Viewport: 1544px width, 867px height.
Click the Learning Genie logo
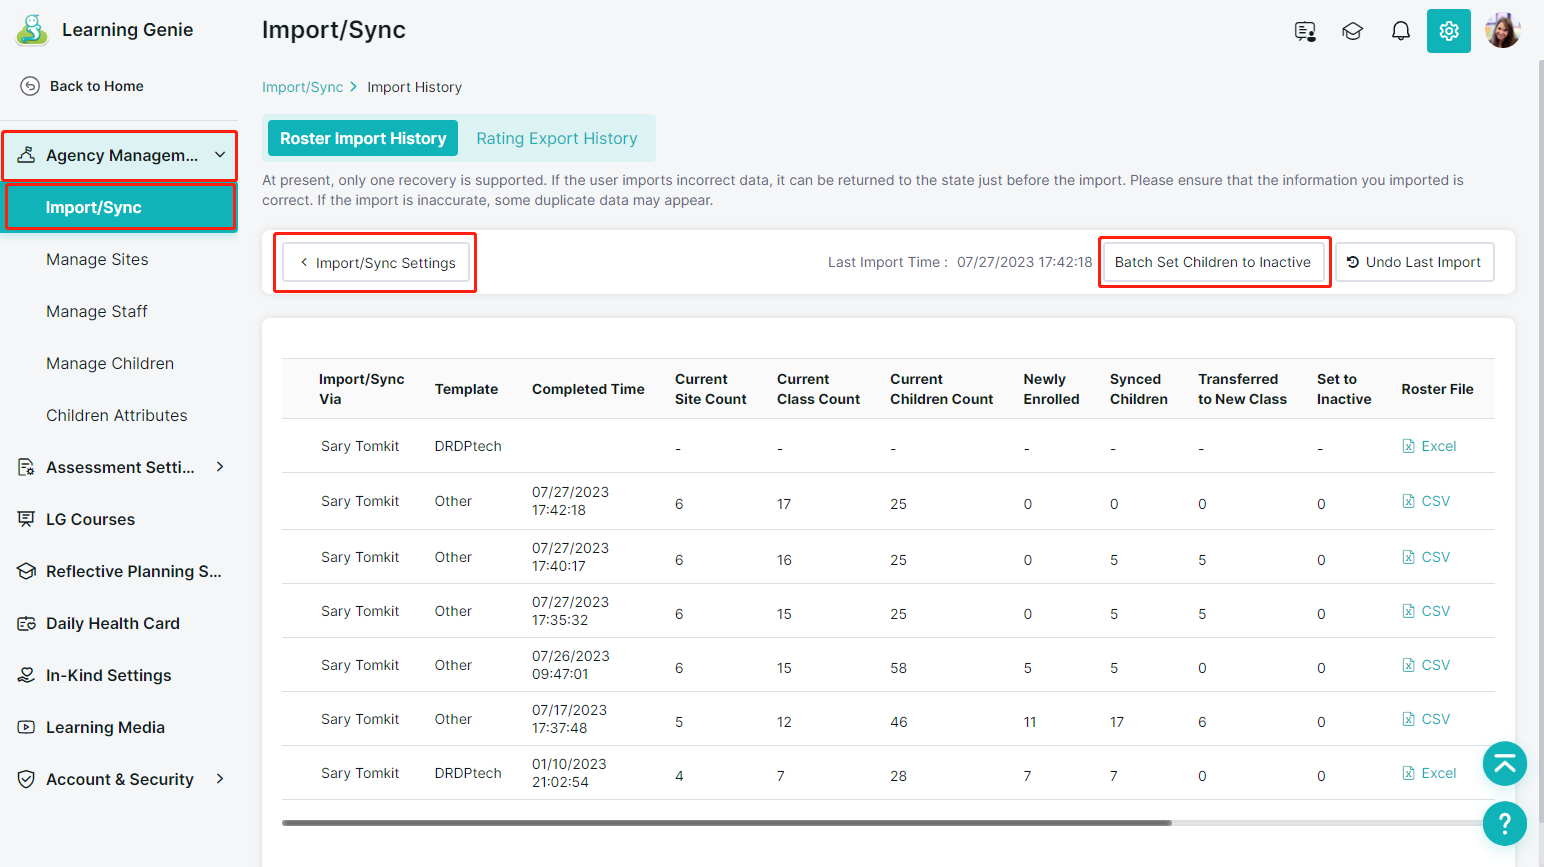pos(33,30)
